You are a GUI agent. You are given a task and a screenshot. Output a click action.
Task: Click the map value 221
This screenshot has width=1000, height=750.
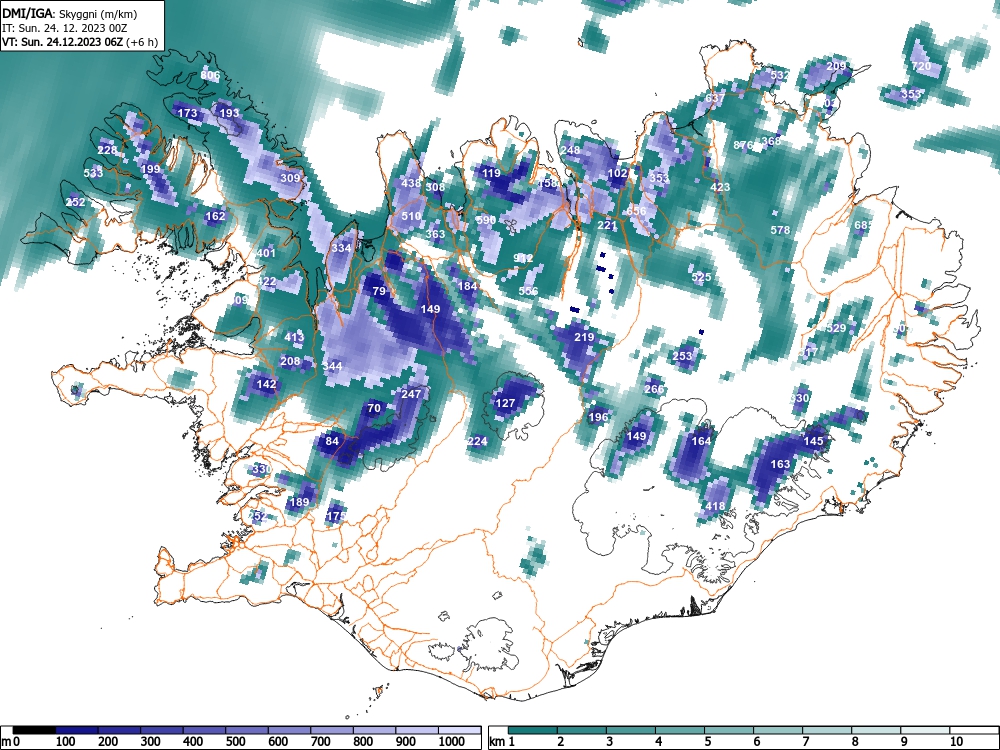(607, 225)
